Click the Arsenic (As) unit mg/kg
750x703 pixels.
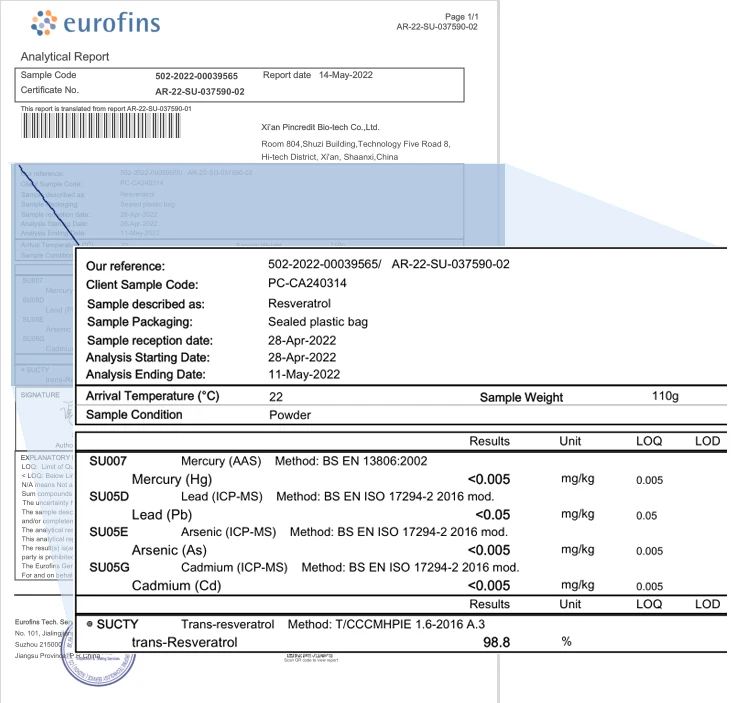(578, 550)
